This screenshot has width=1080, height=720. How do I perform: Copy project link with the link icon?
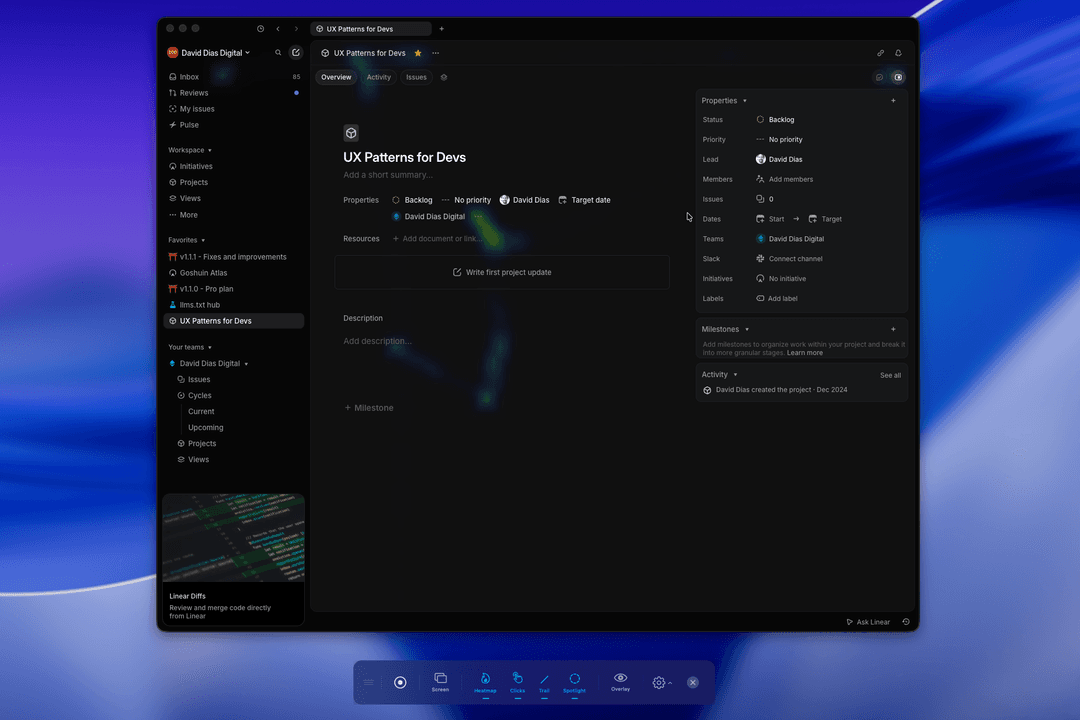[x=880, y=53]
